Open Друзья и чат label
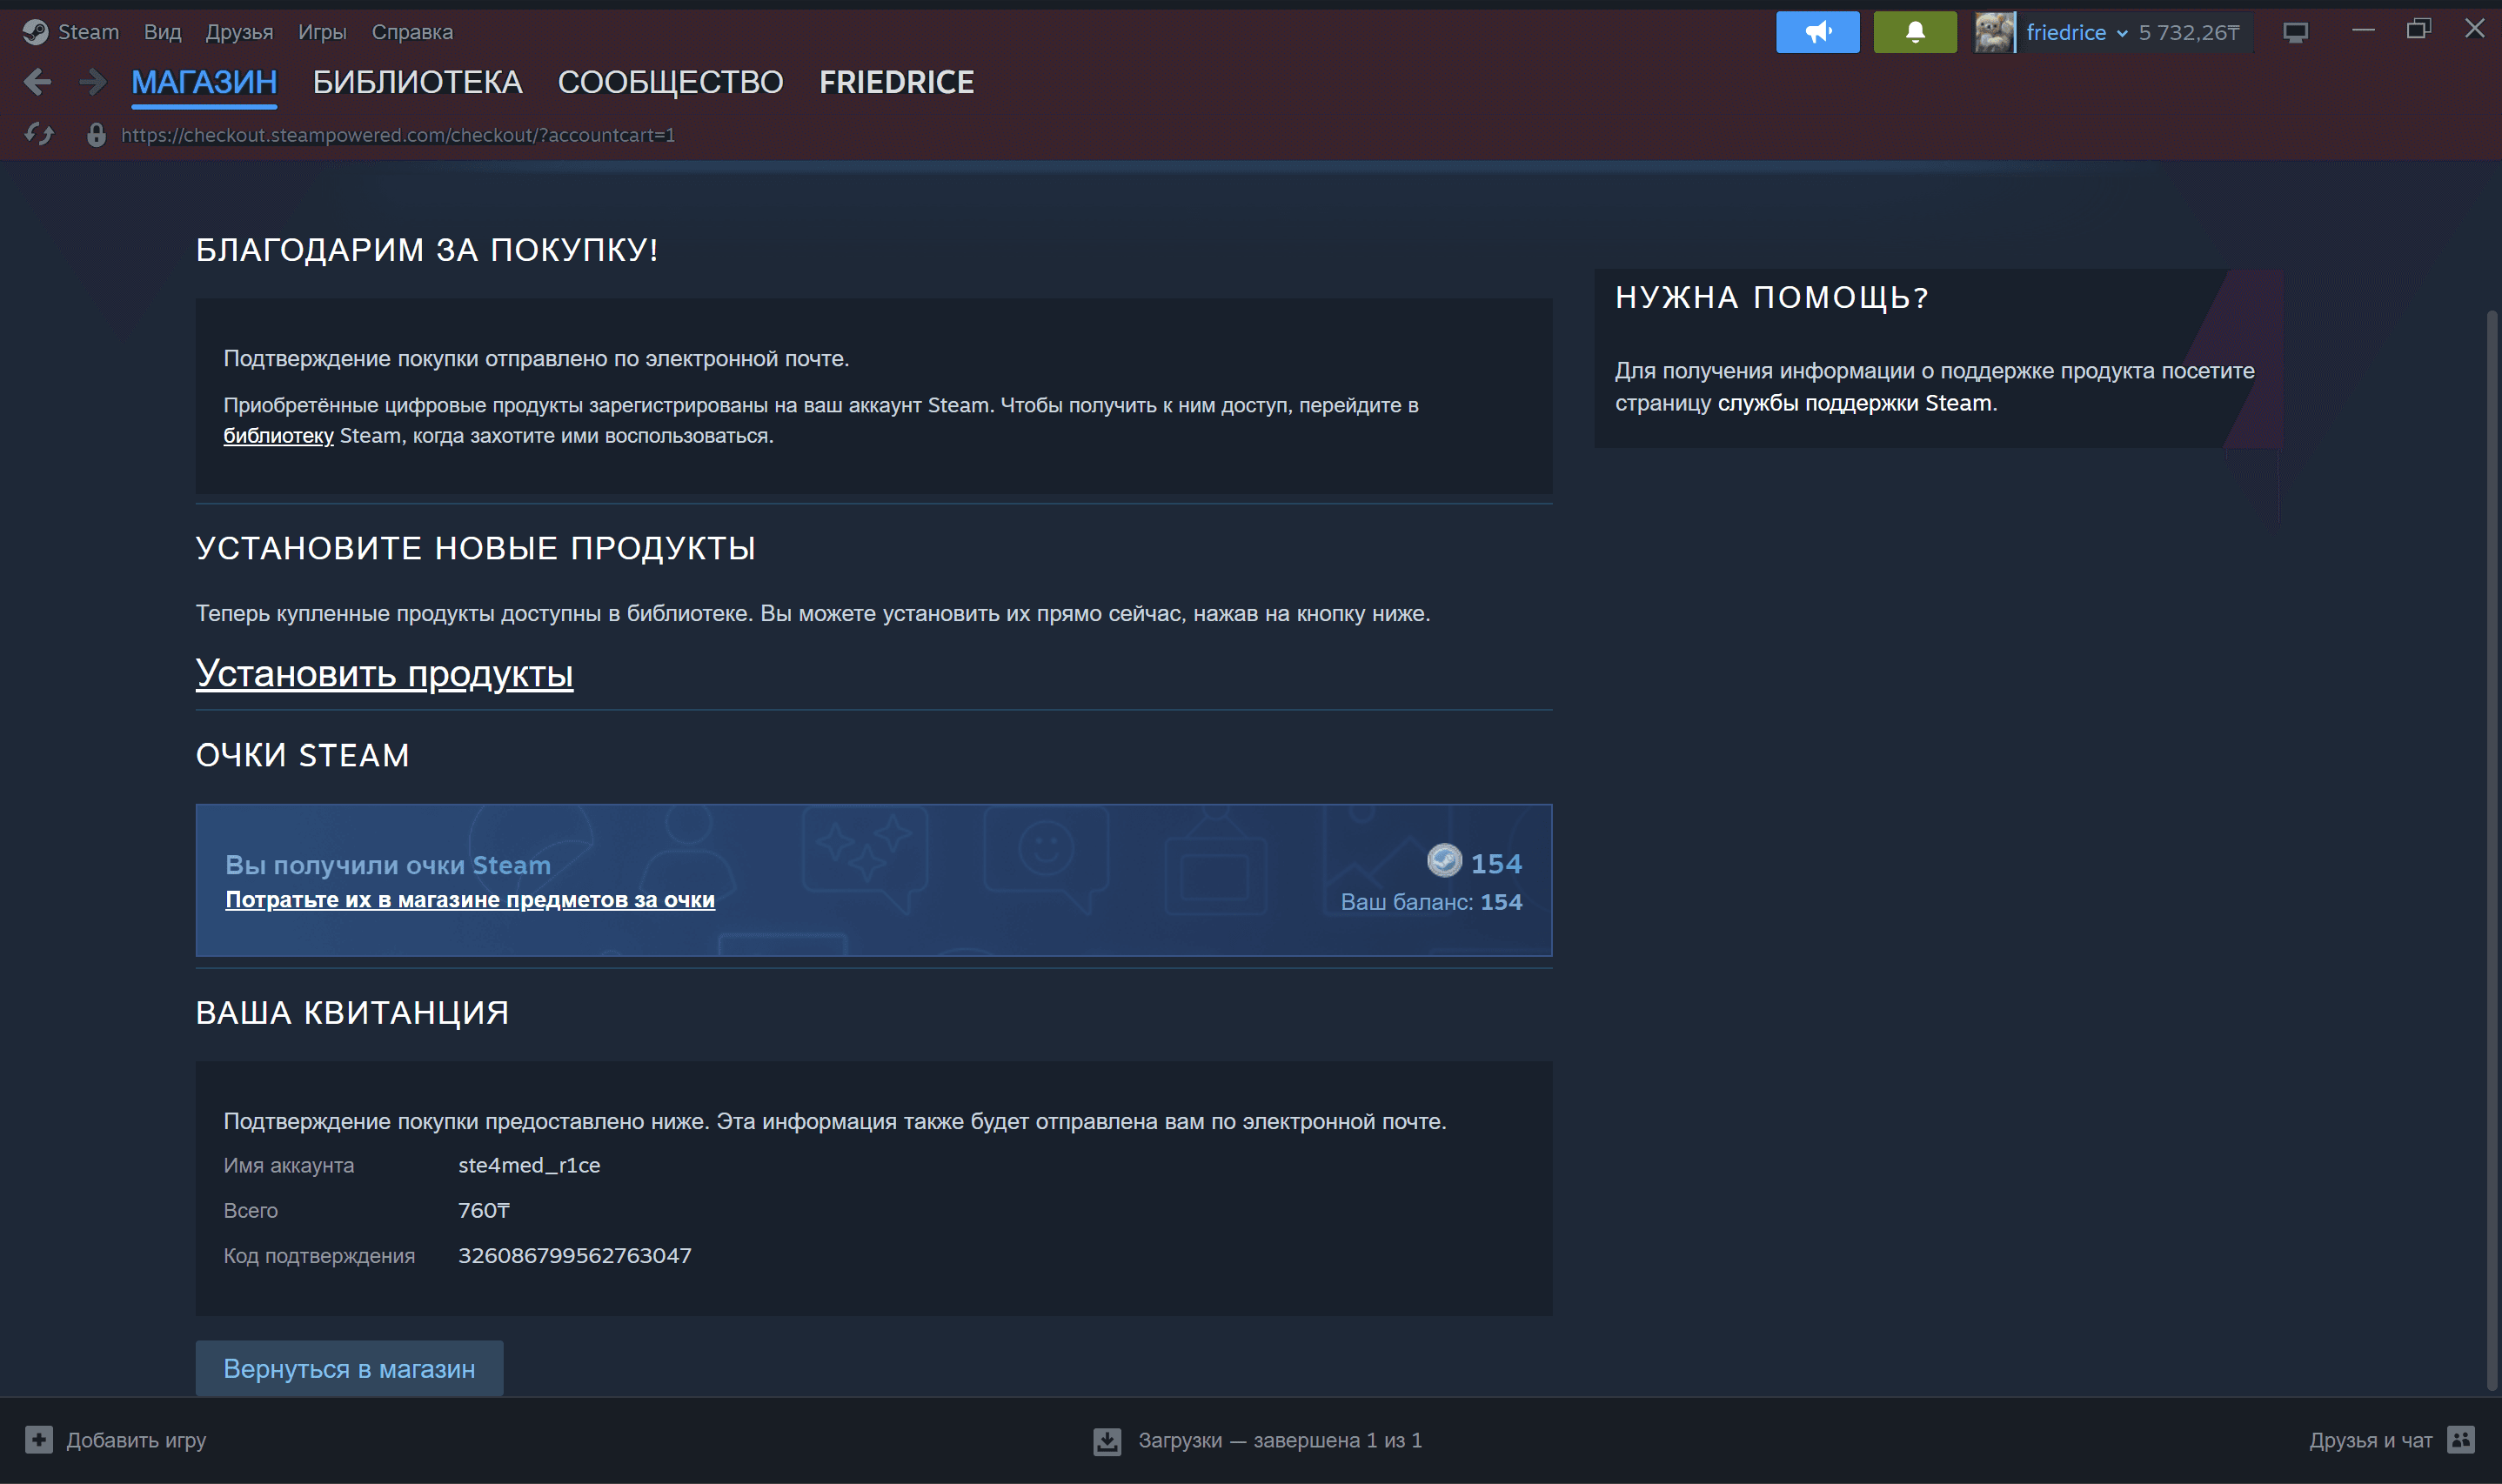Image resolution: width=2502 pixels, height=1484 pixels. pos(2370,1440)
